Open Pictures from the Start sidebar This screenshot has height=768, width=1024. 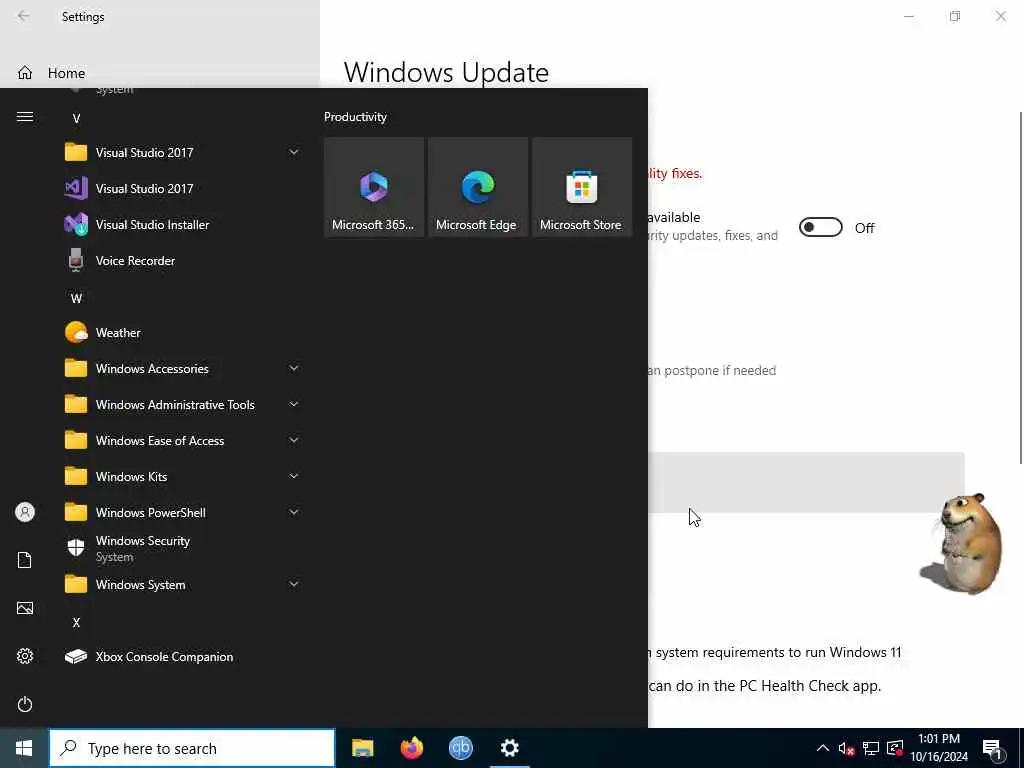25,609
